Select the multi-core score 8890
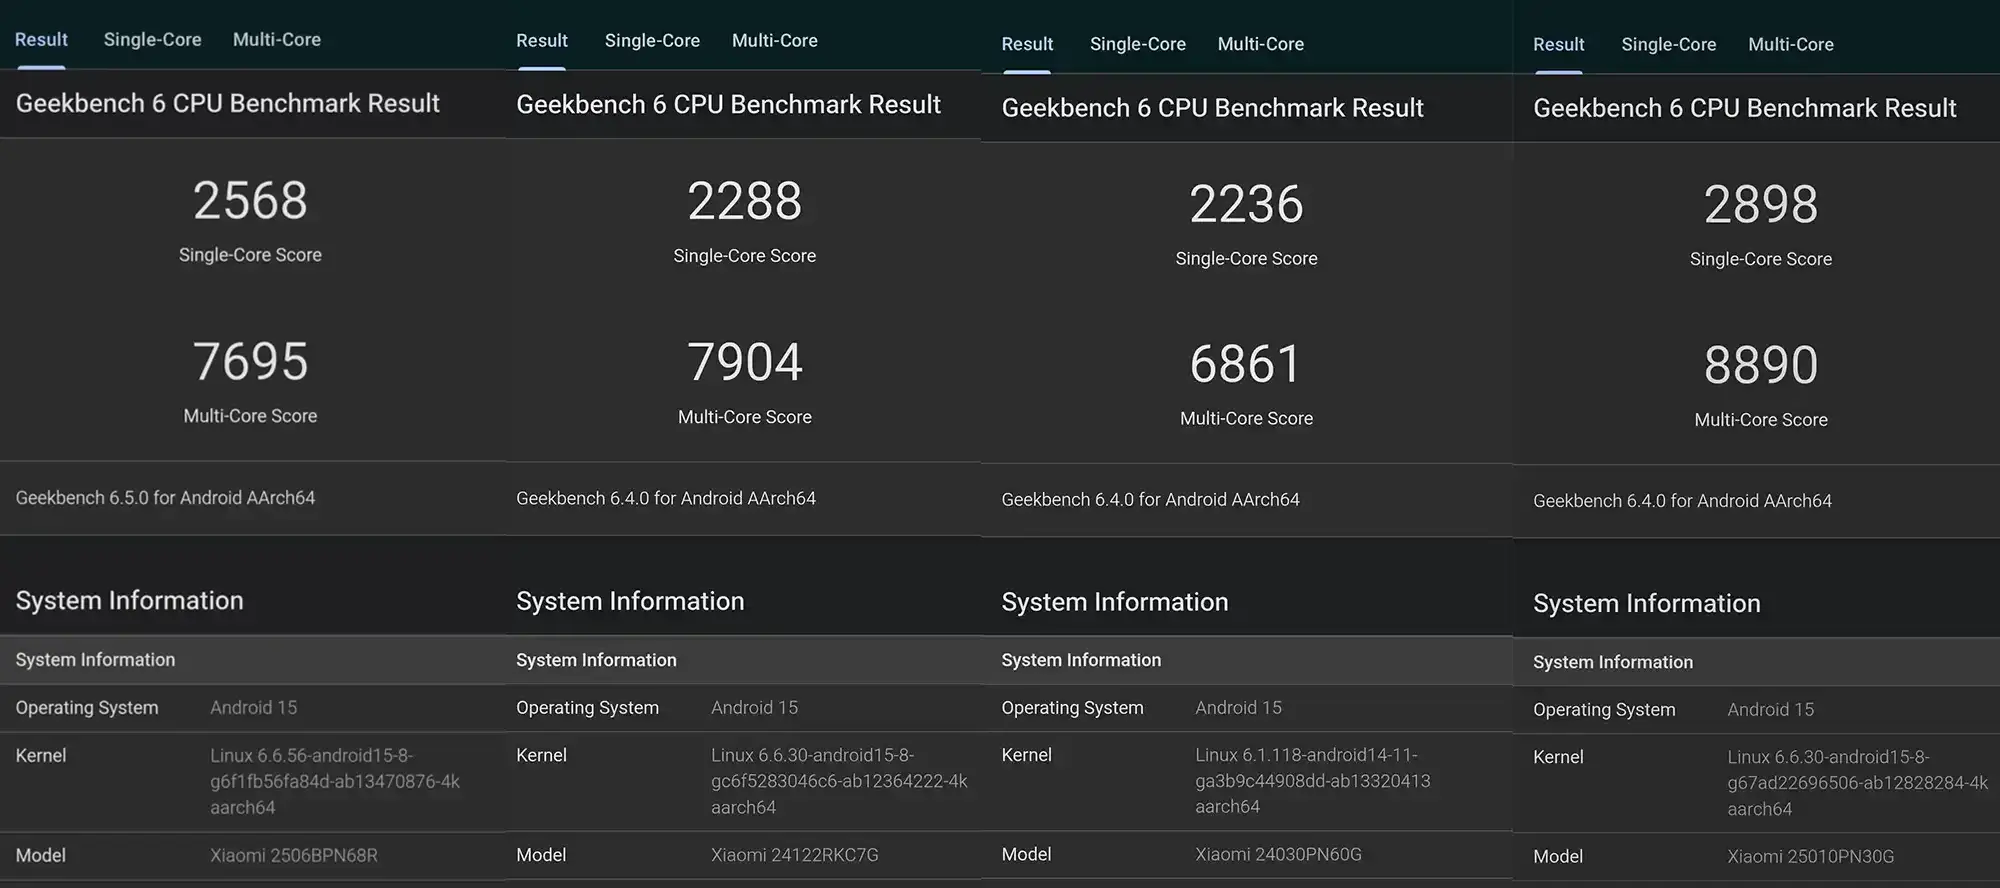This screenshot has height=888, width=2000. 1761,366
